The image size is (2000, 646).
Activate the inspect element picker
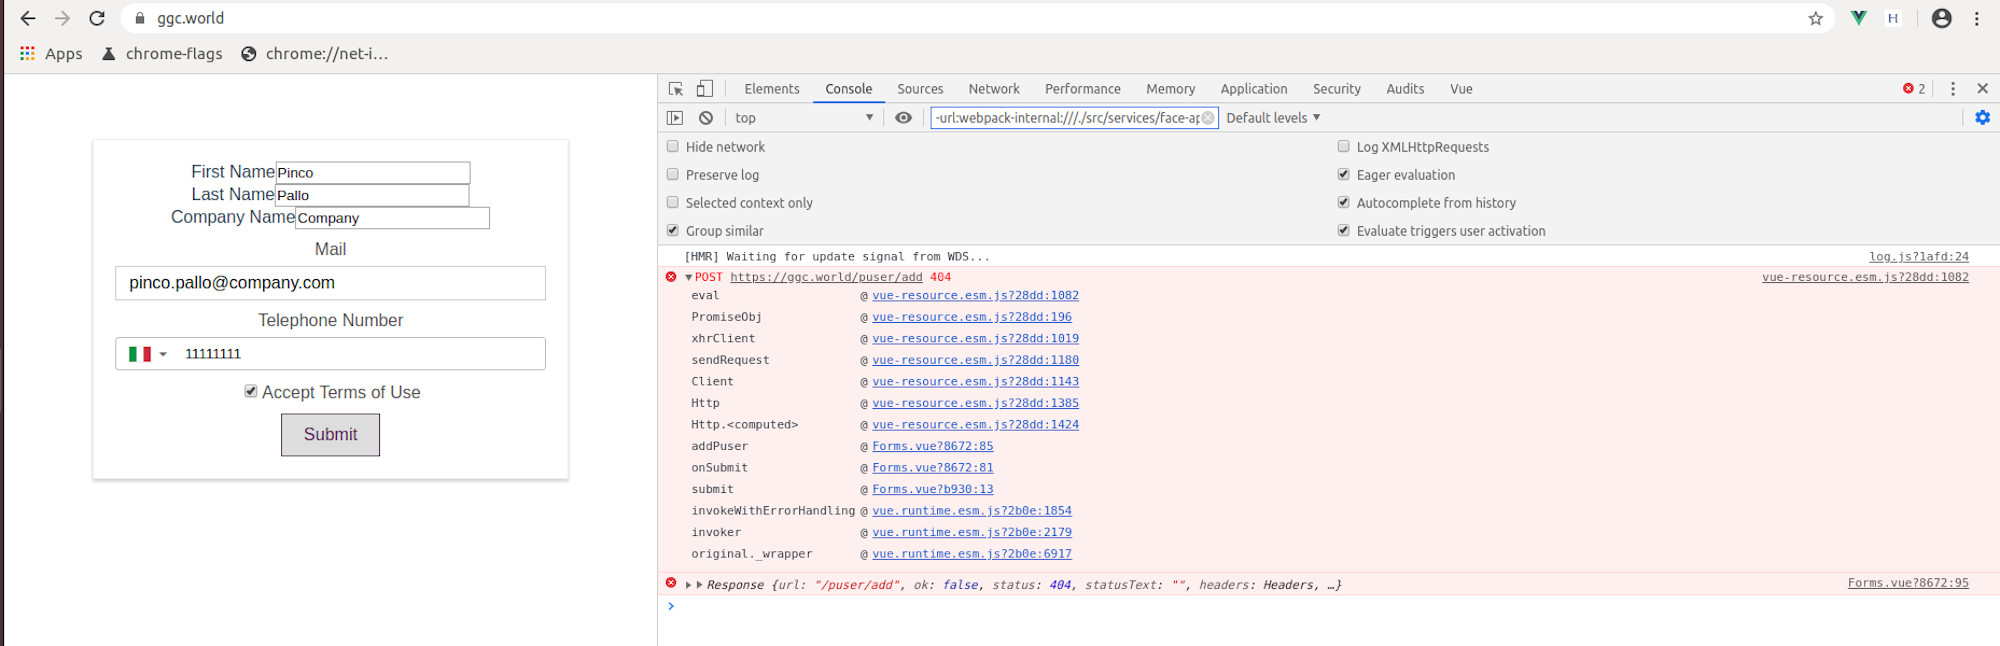click(x=676, y=89)
